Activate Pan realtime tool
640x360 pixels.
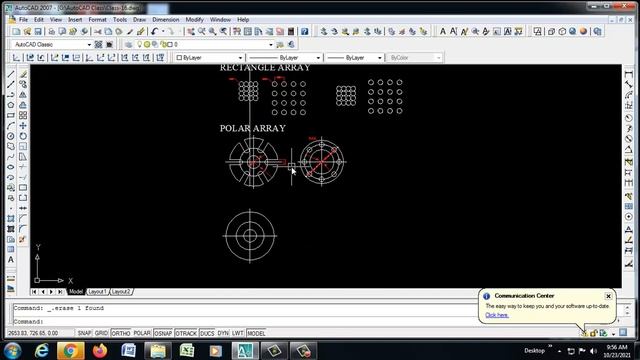coord(191,31)
